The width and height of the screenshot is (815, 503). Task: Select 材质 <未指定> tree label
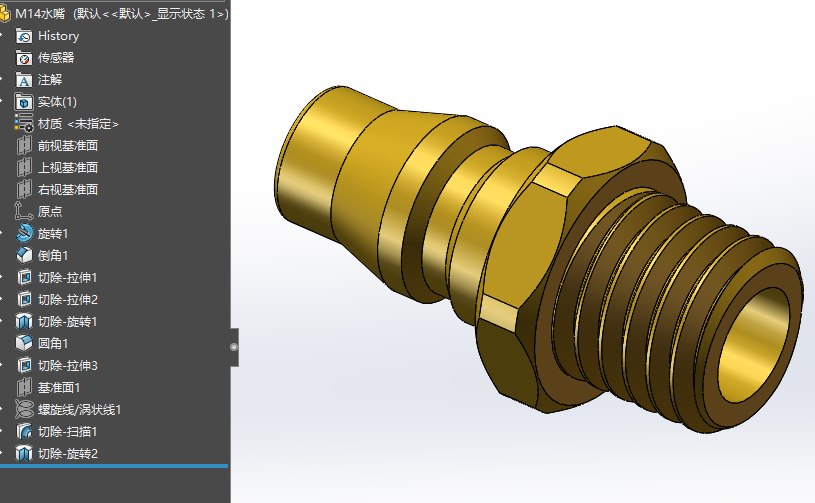[78, 124]
